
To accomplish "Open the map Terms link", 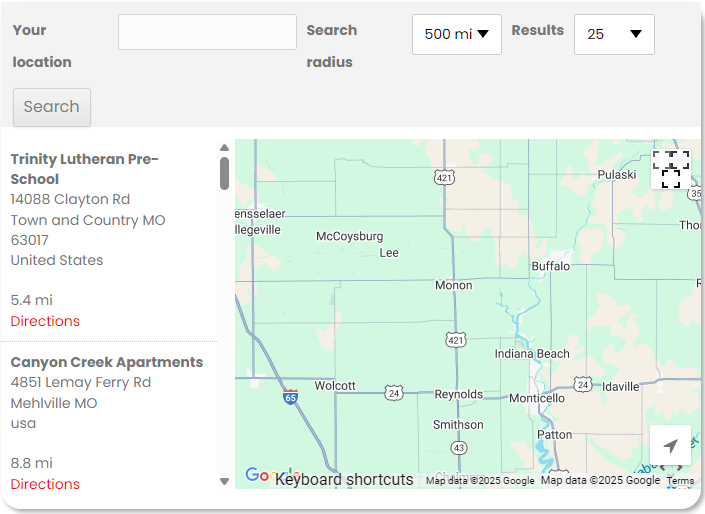I will pyautogui.click(x=680, y=480).
